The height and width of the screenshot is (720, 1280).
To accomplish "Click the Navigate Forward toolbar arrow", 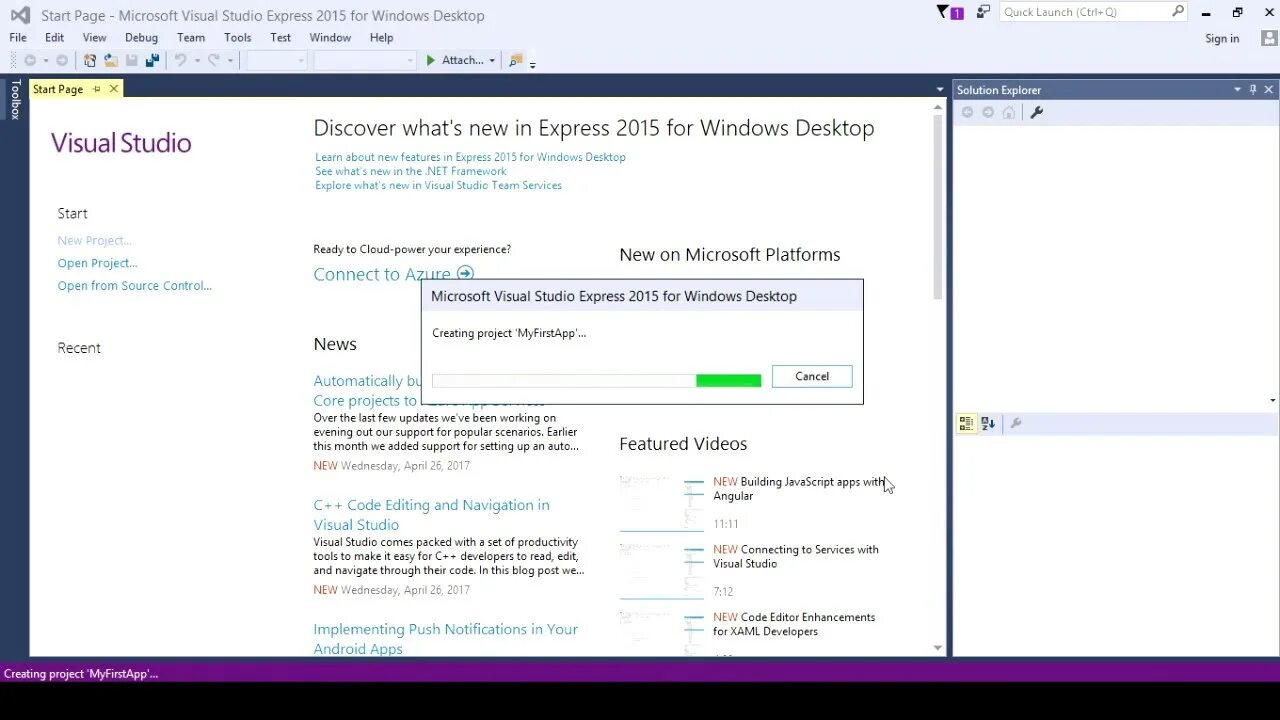I will point(62,61).
